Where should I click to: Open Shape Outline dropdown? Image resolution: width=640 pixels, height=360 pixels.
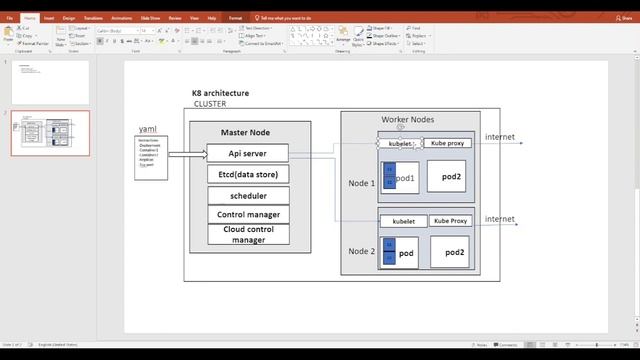384,36
